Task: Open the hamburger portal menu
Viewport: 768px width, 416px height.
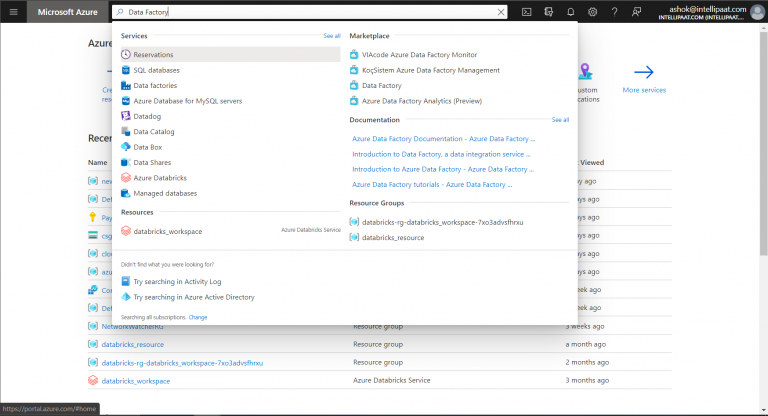Action: coord(13,12)
